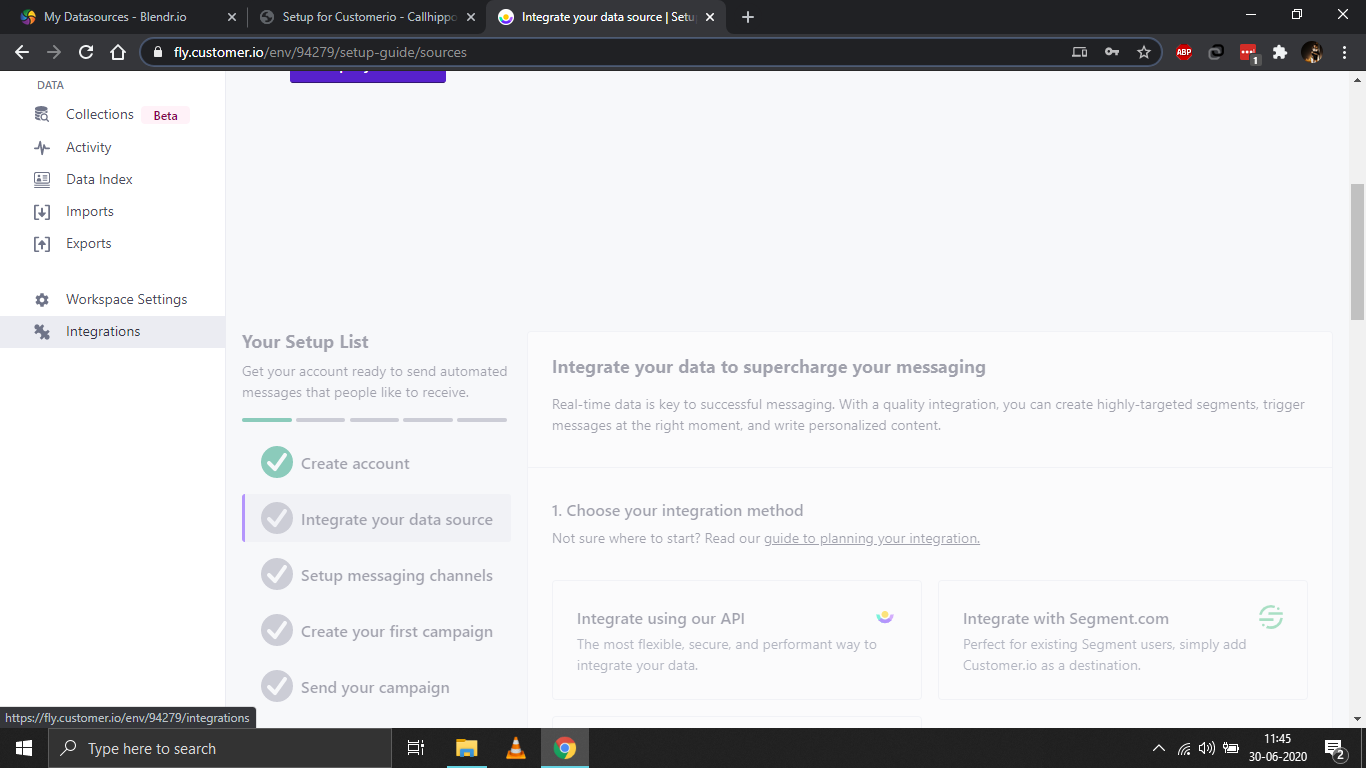
Task: Click the purple button at page top
Action: (x=368, y=76)
